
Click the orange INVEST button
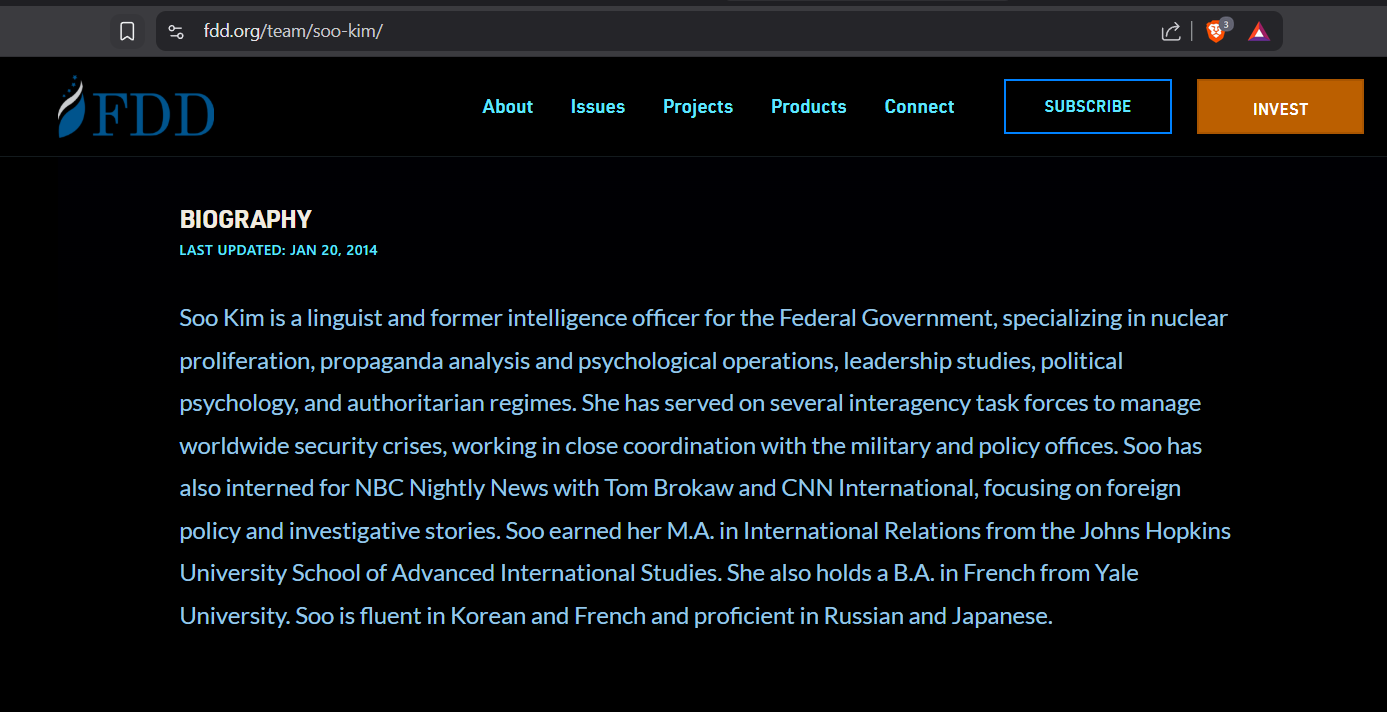coord(1280,107)
